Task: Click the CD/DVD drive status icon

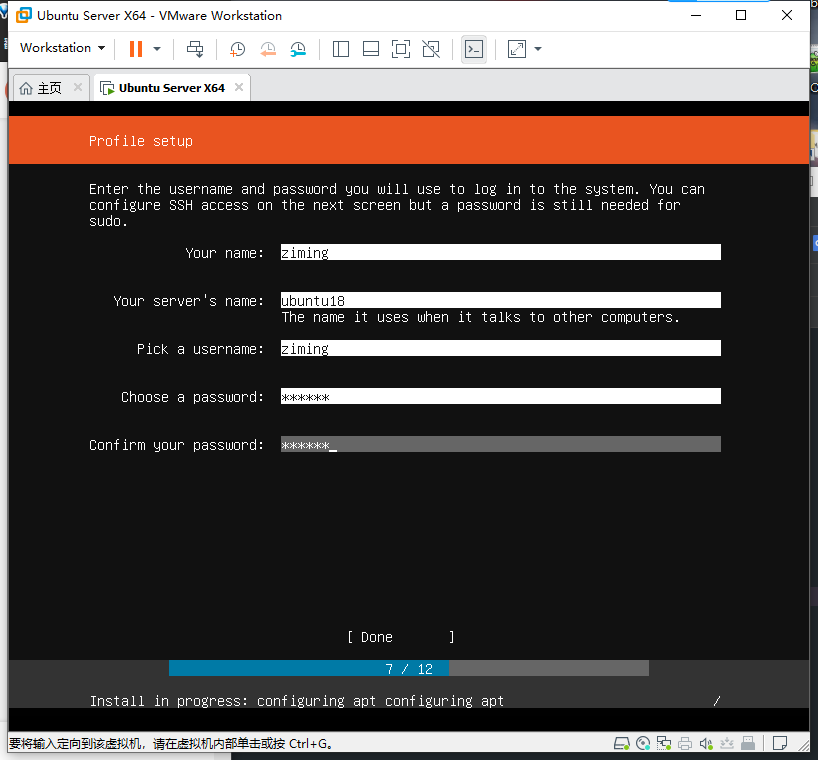Action: click(643, 743)
